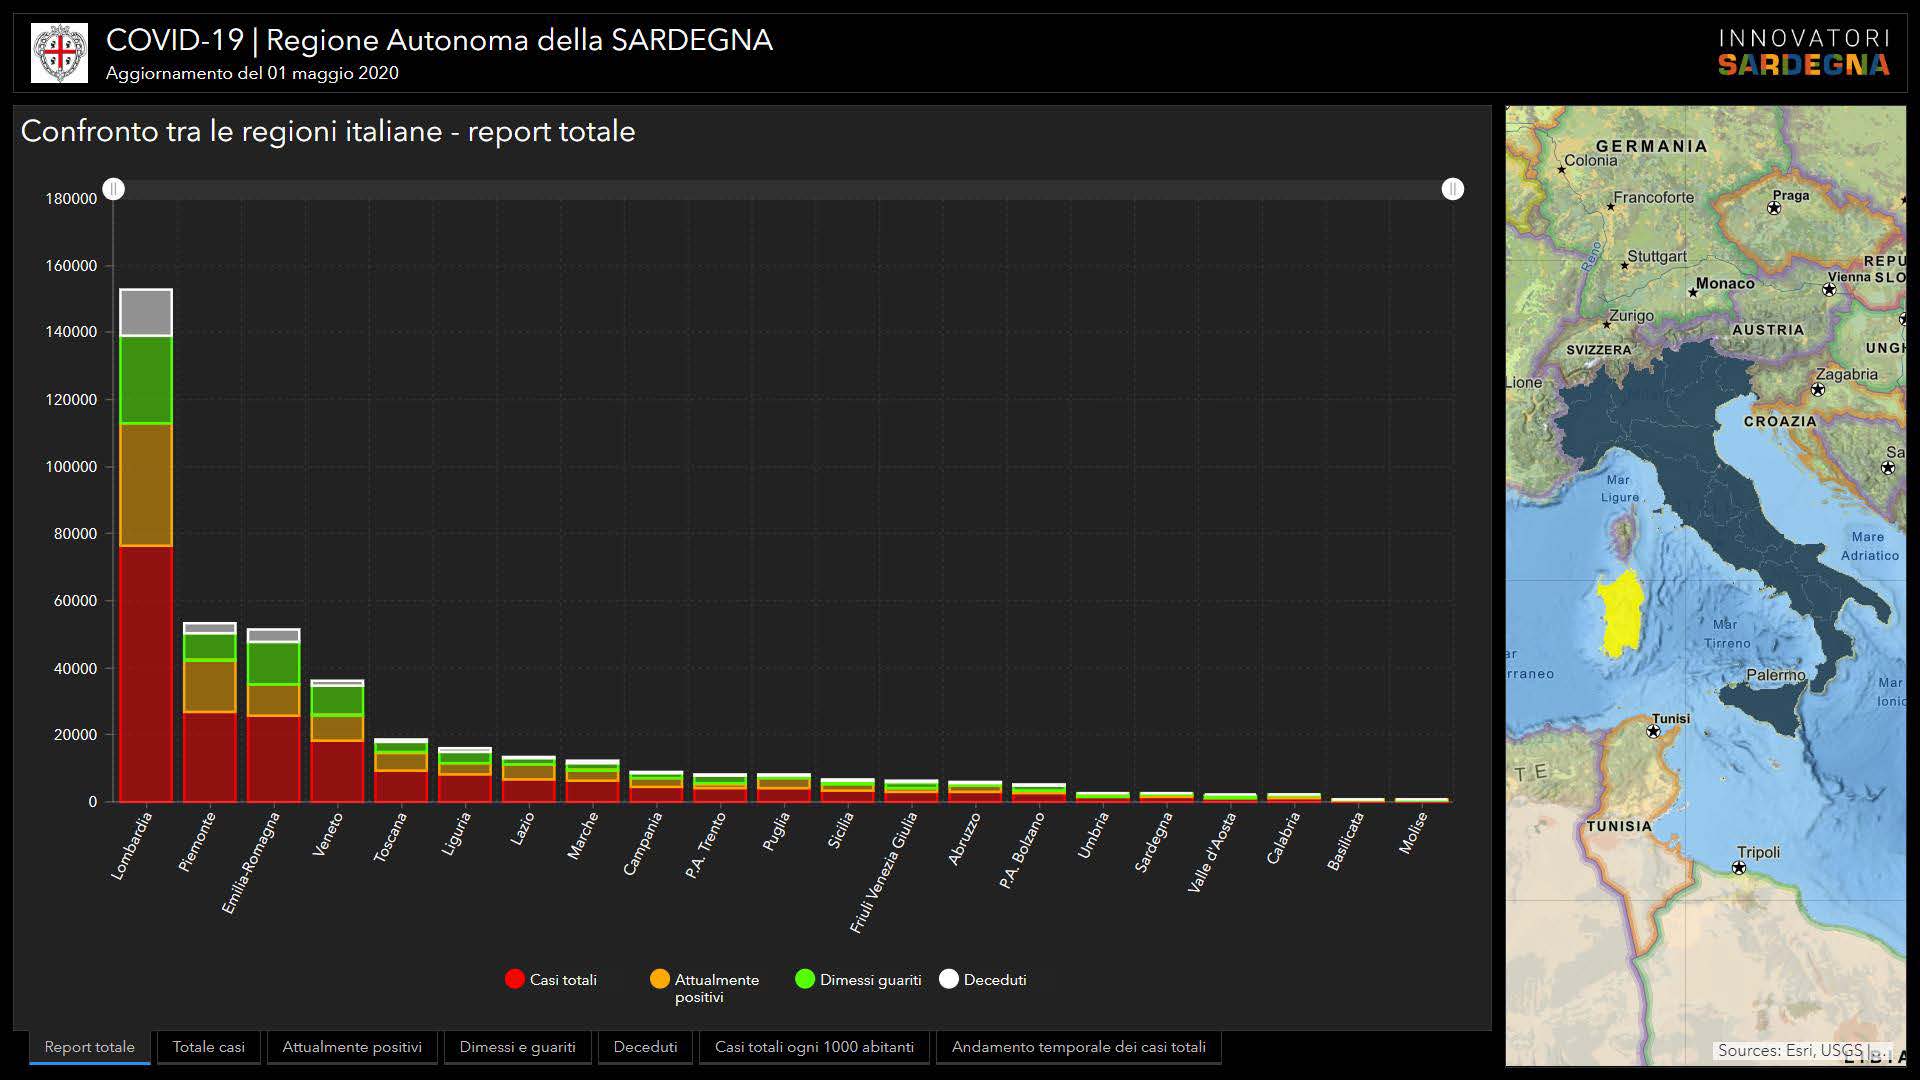The height and width of the screenshot is (1080, 1920).
Task: Click the Tunisi capital marker on map
Action: click(x=1653, y=732)
